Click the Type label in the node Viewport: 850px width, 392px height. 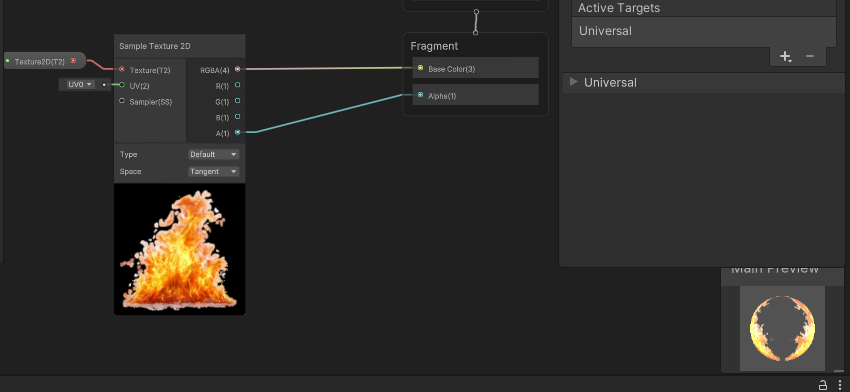(x=128, y=155)
